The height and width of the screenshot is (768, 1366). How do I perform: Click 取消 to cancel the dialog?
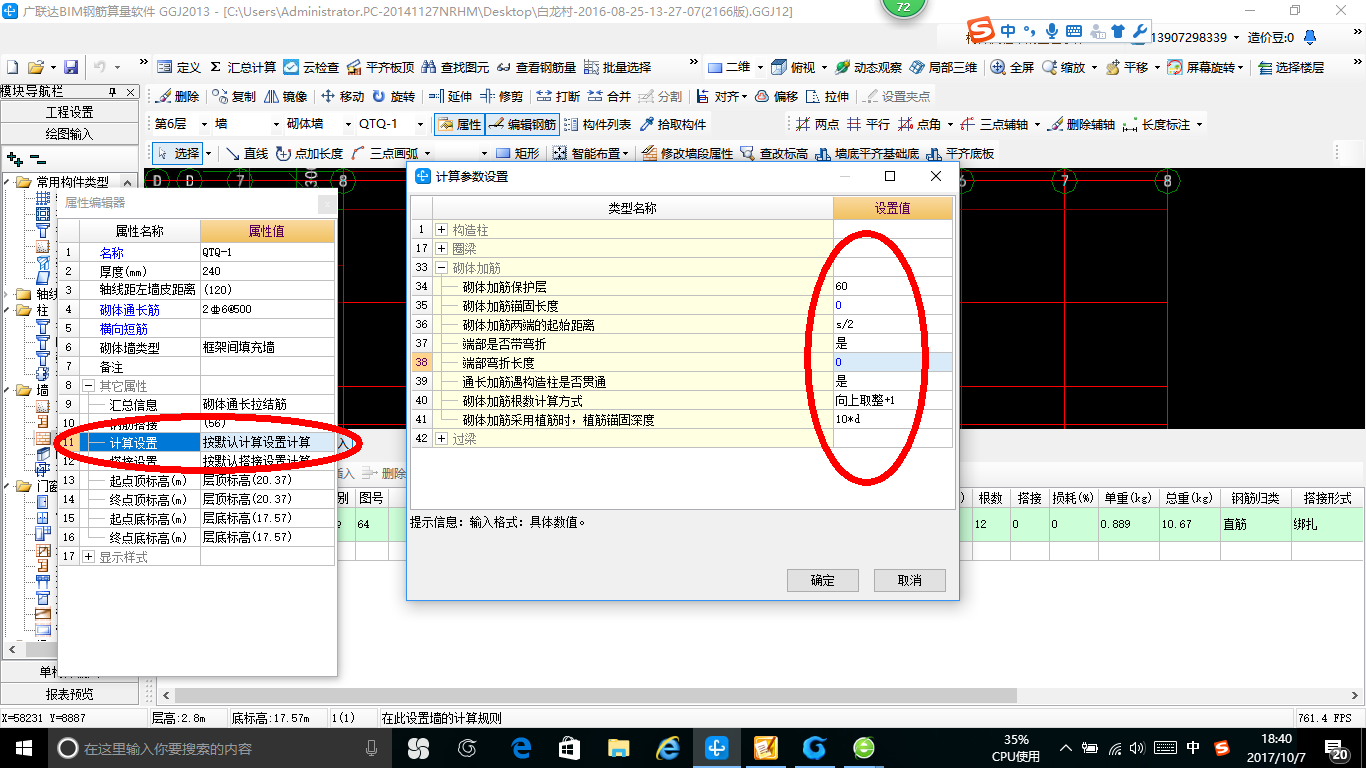pyautogui.click(x=909, y=580)
